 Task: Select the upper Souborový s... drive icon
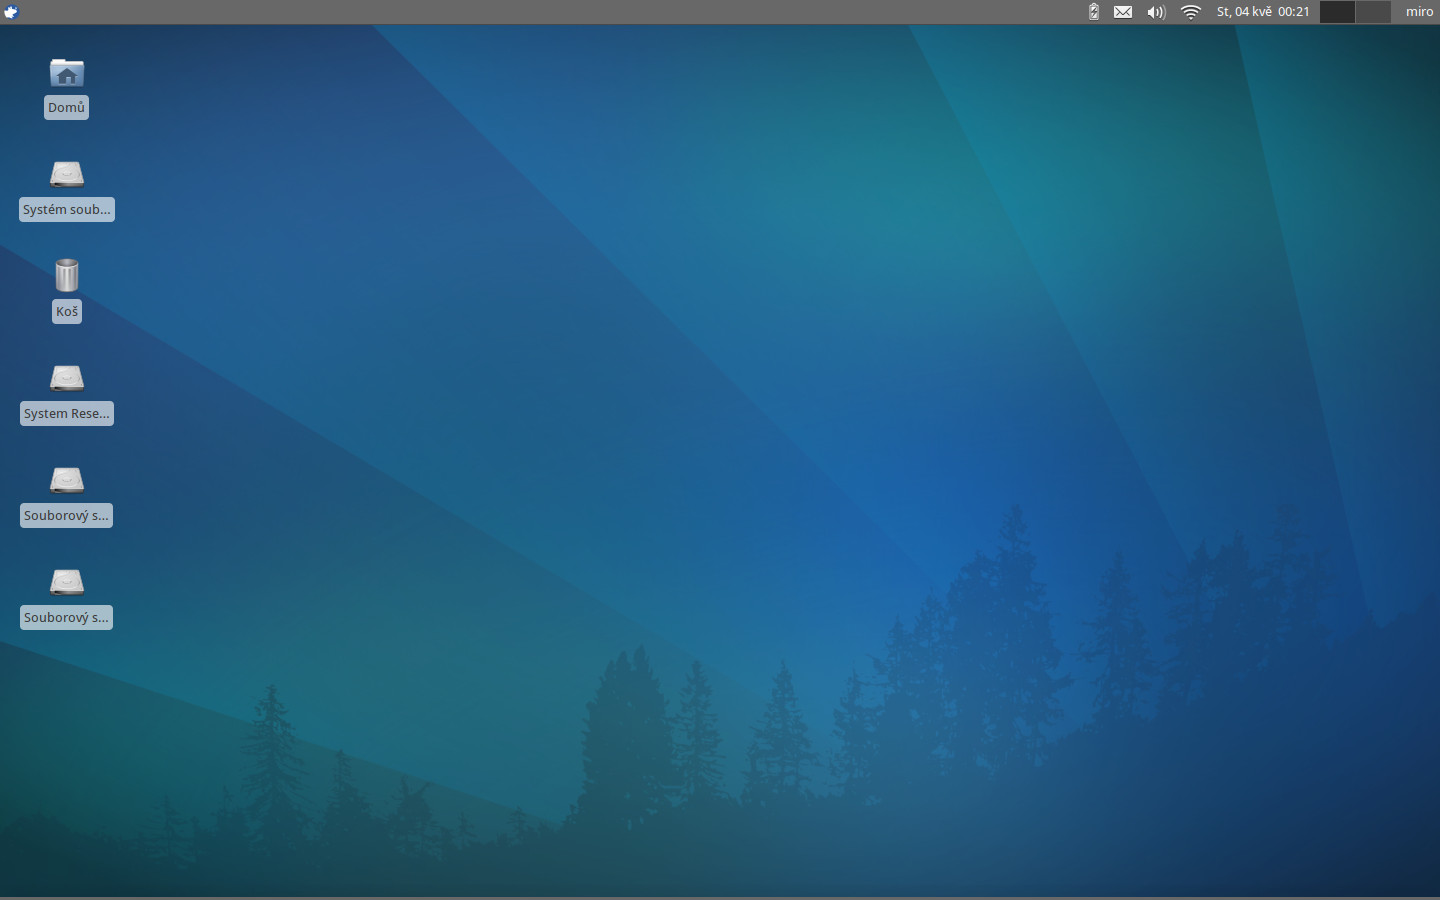pos(67,480)
